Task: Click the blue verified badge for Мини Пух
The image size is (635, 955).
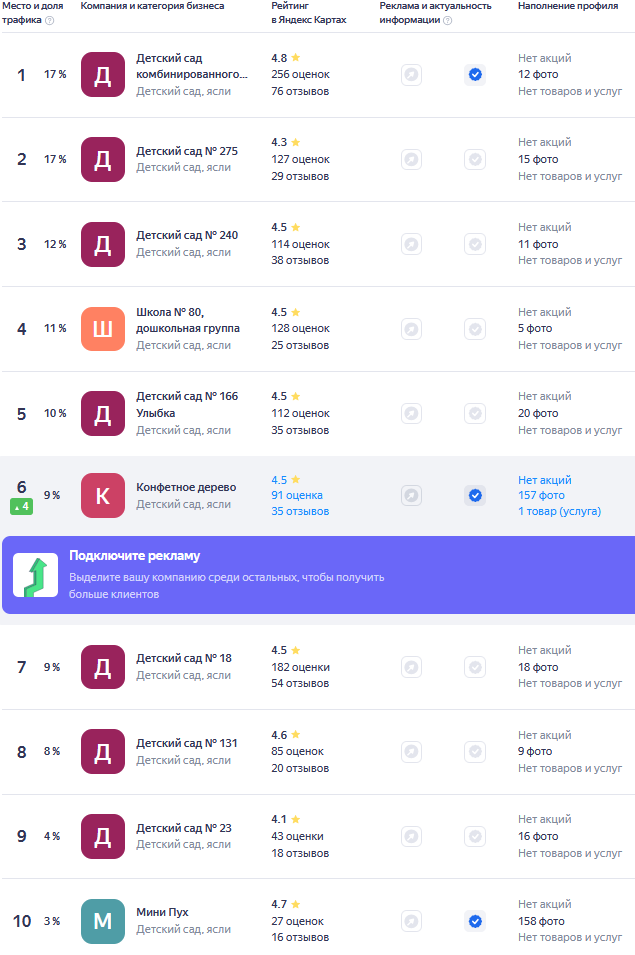Action: point(475,921)
